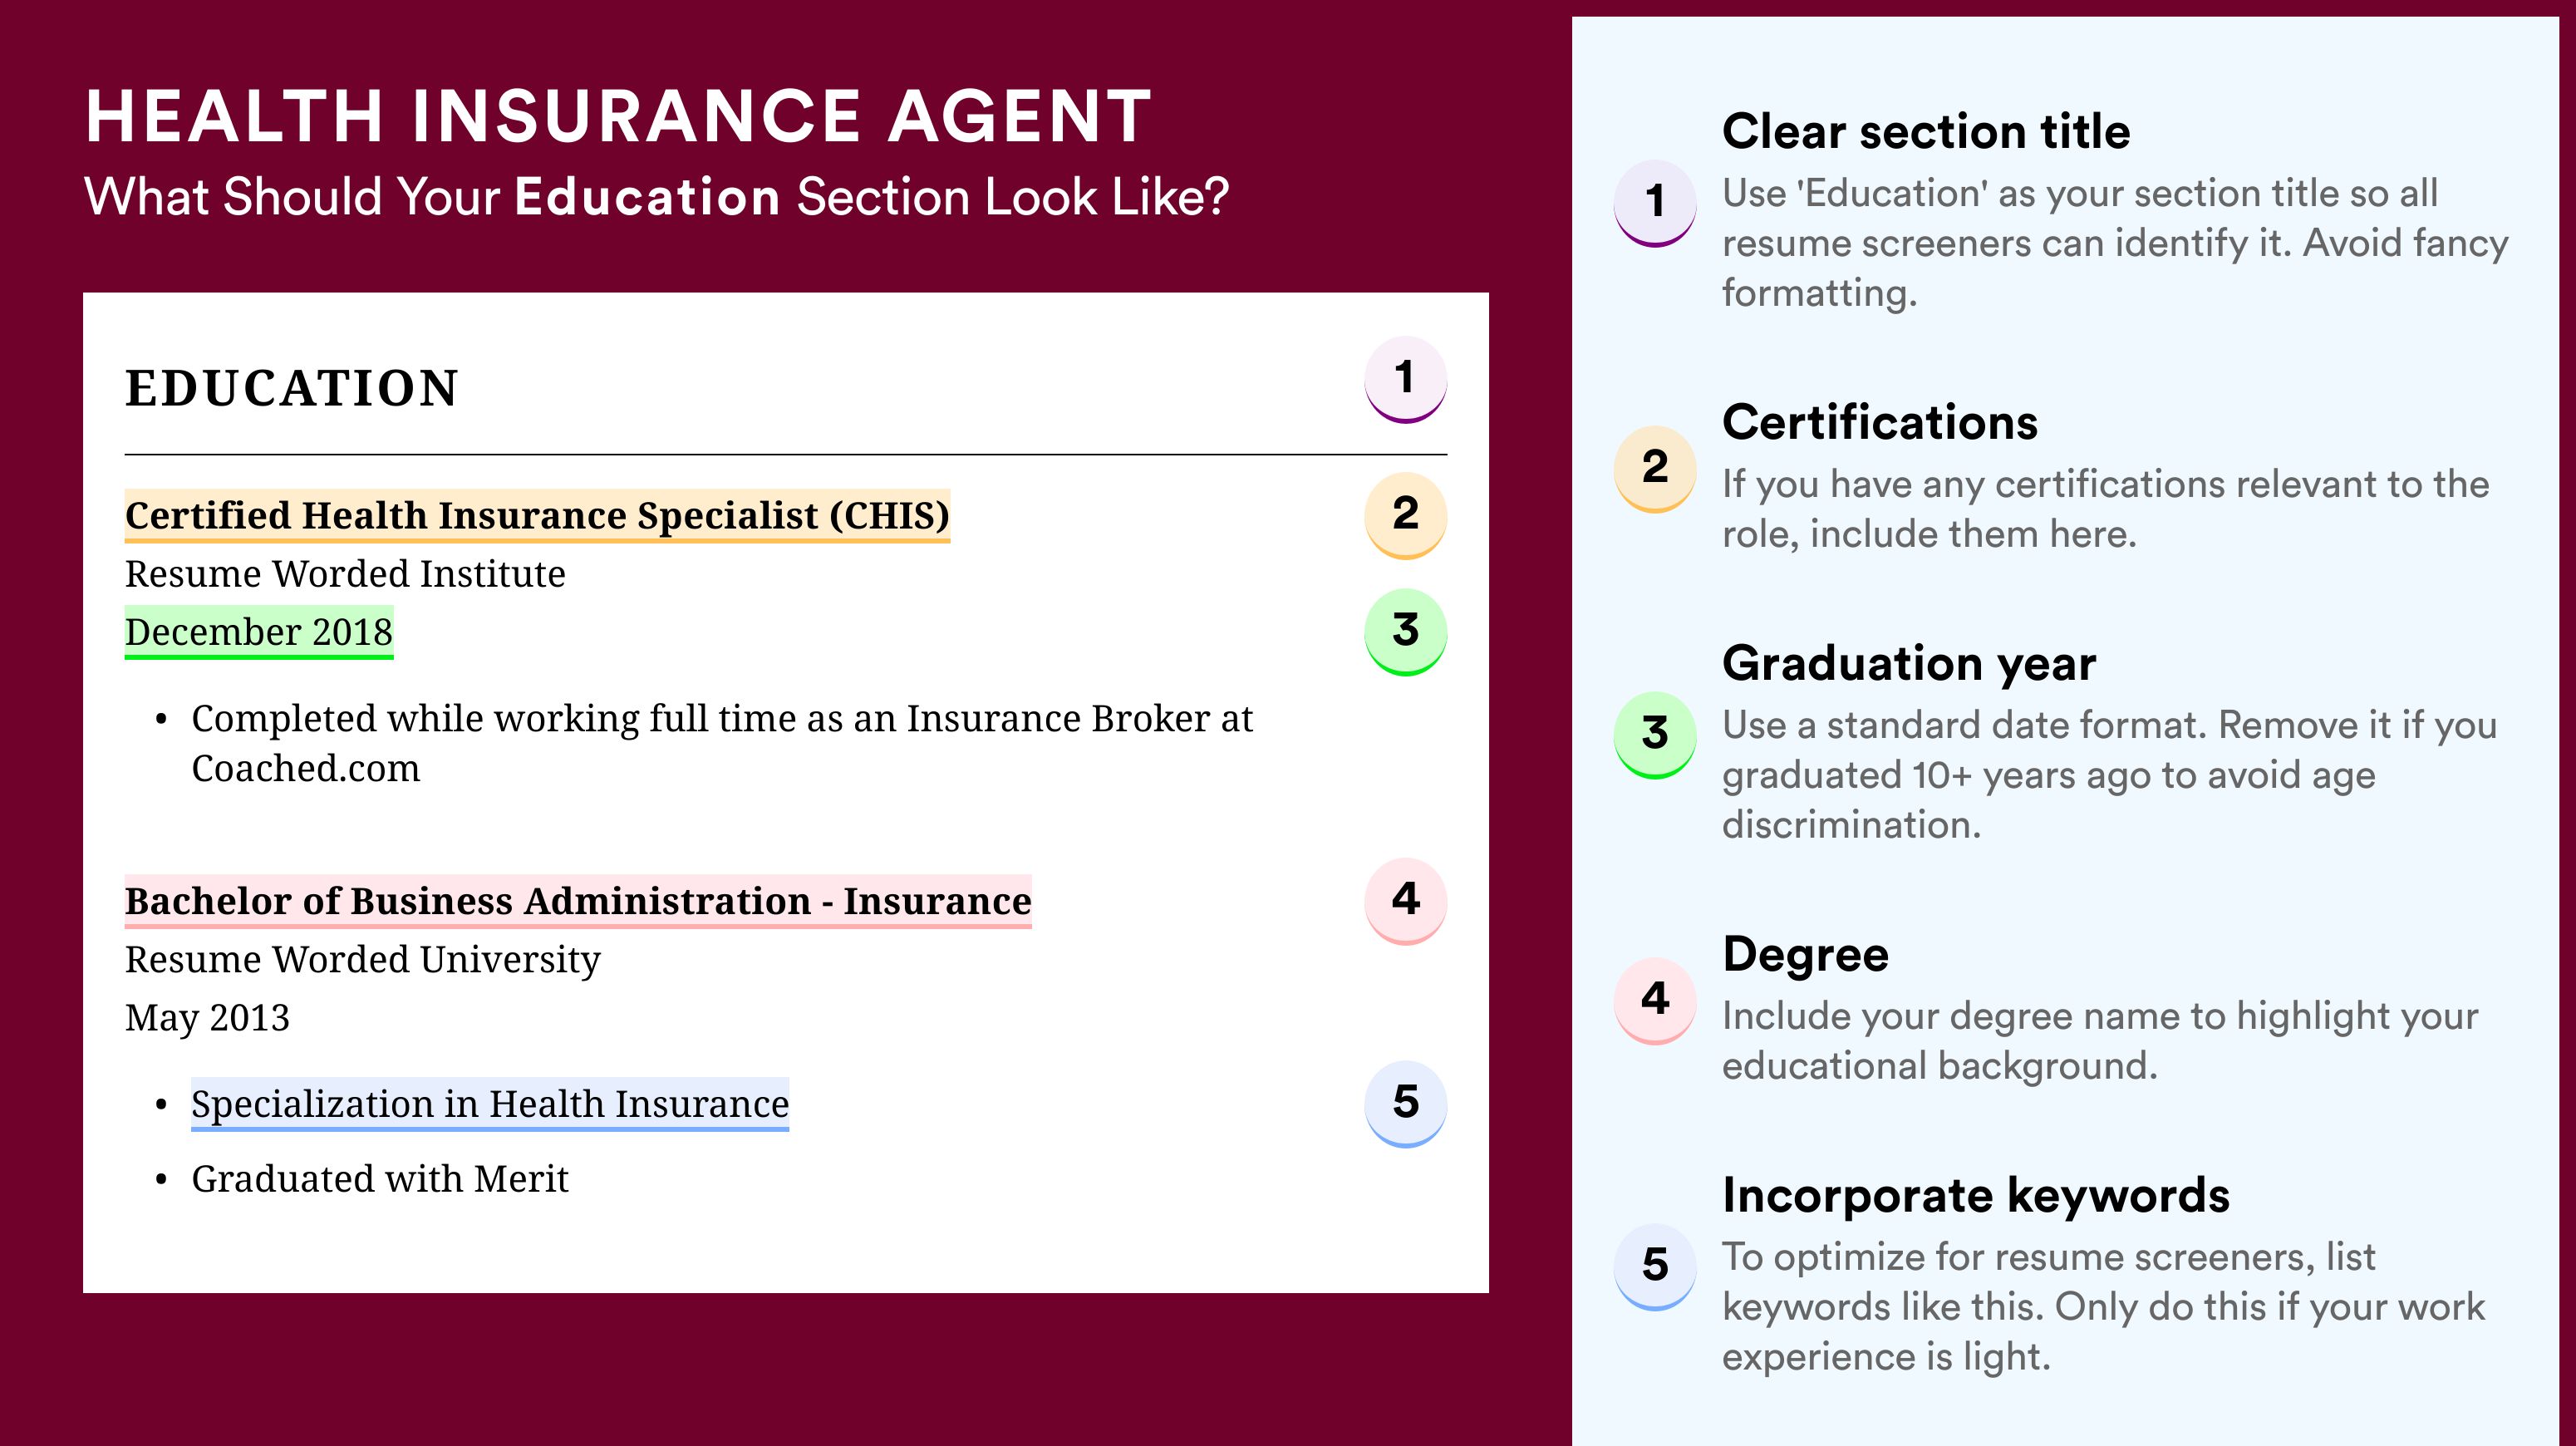Click the highlighted Certified Health Insurance Specialist text

point(537,516)
